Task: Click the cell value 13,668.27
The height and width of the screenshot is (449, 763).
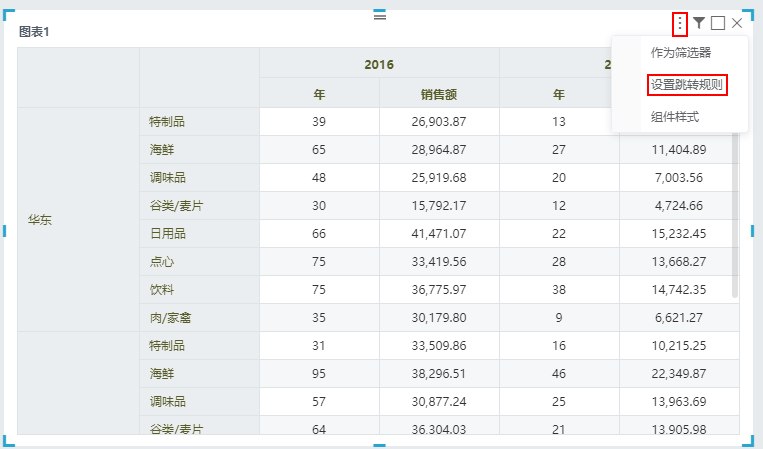Action: click(x=679, y=262)
